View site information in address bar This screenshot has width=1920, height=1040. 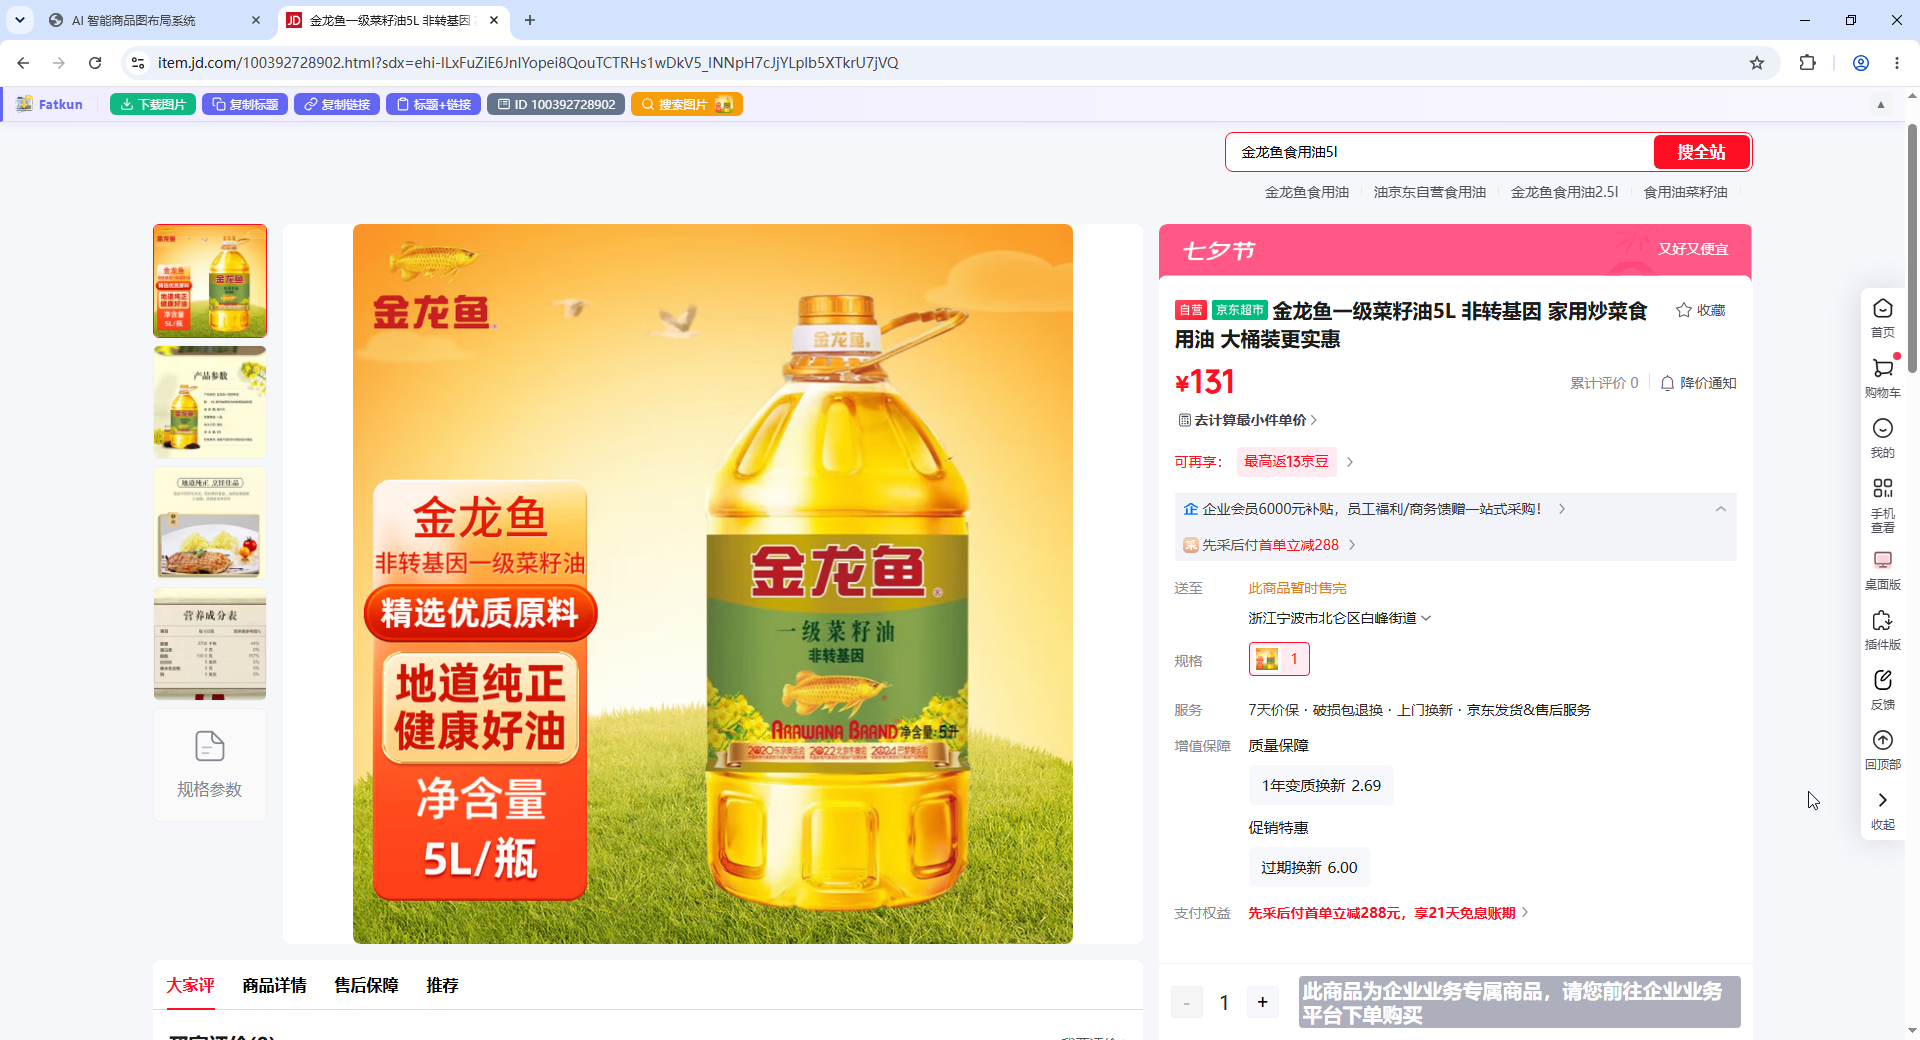coord(138,63)
